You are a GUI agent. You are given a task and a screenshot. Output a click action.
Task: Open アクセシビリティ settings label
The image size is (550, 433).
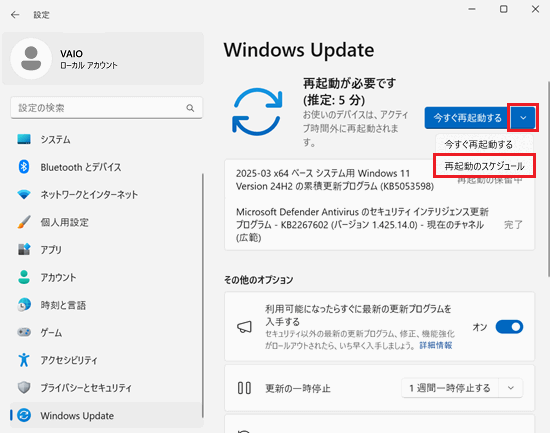(x=69, y=360)
